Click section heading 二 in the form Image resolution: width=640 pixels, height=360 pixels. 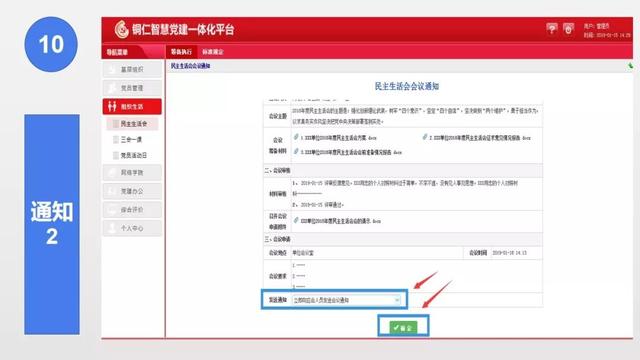click(x=278, y=170)
